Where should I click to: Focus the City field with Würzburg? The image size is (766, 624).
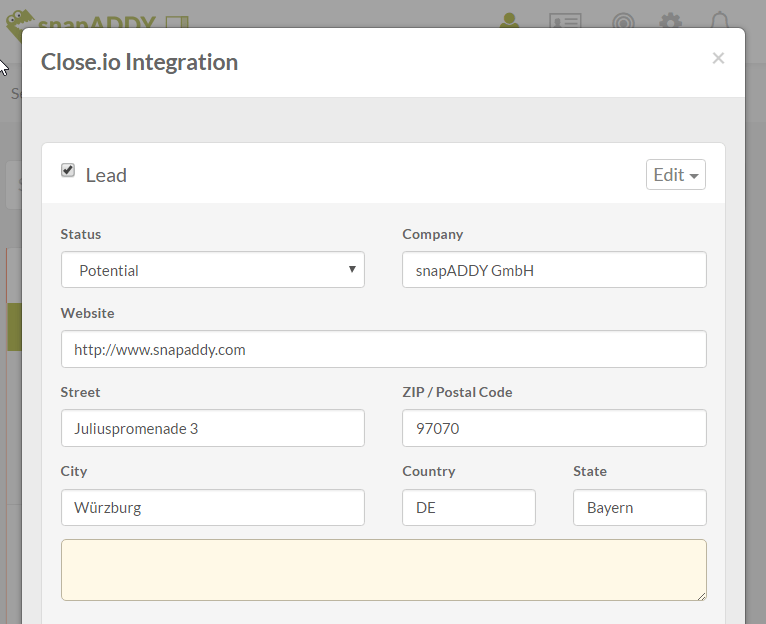[x=212, y=507]
